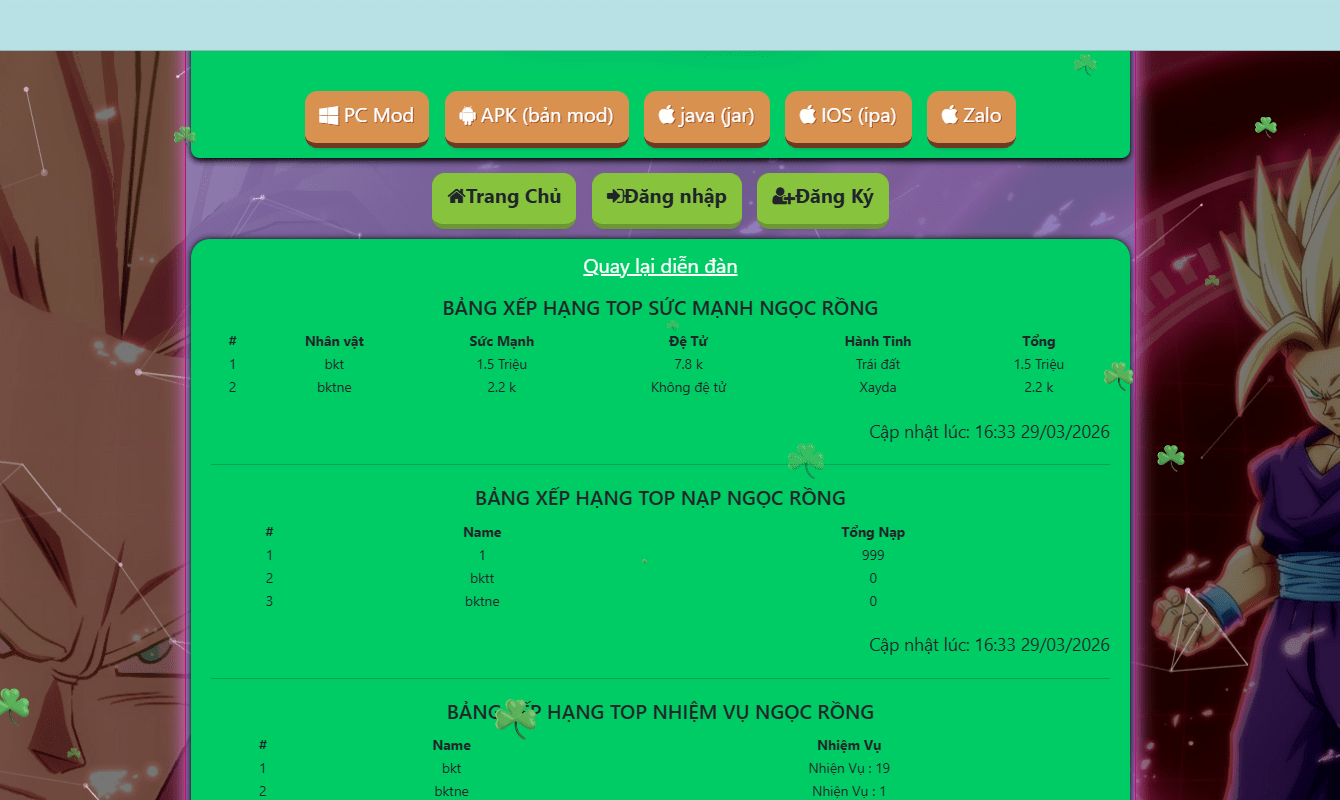Click the 'Name' header in the top-up table

pos(482,532)
